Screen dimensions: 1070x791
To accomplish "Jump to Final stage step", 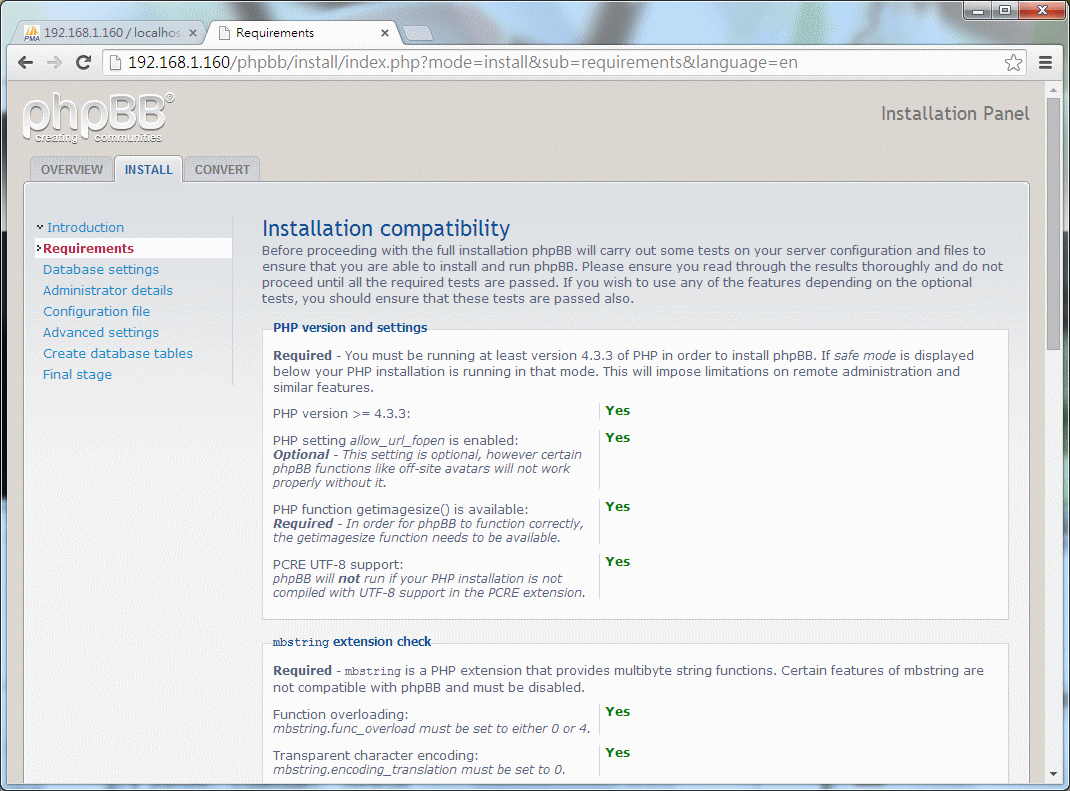I will 77,375.
